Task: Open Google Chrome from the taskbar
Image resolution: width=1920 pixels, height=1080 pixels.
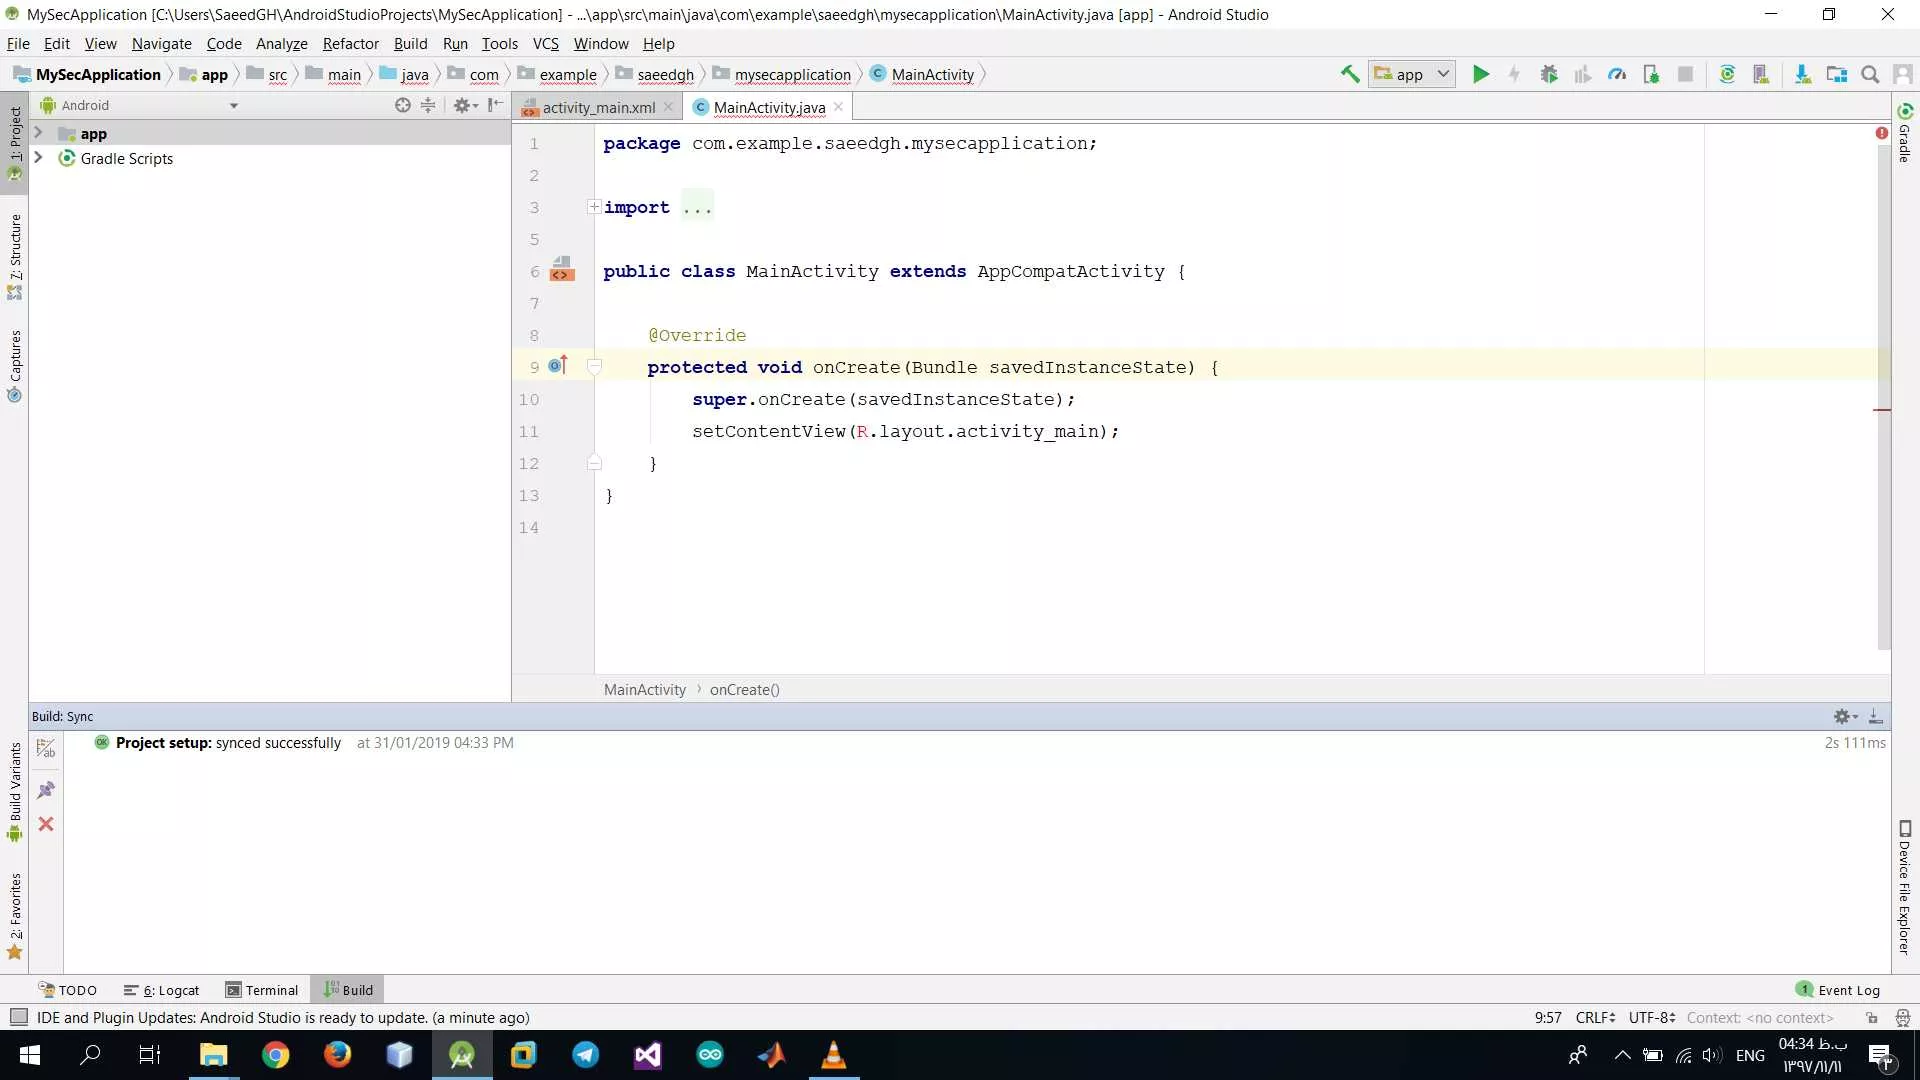Action: pyautogui.click(x=276, y=1055)
